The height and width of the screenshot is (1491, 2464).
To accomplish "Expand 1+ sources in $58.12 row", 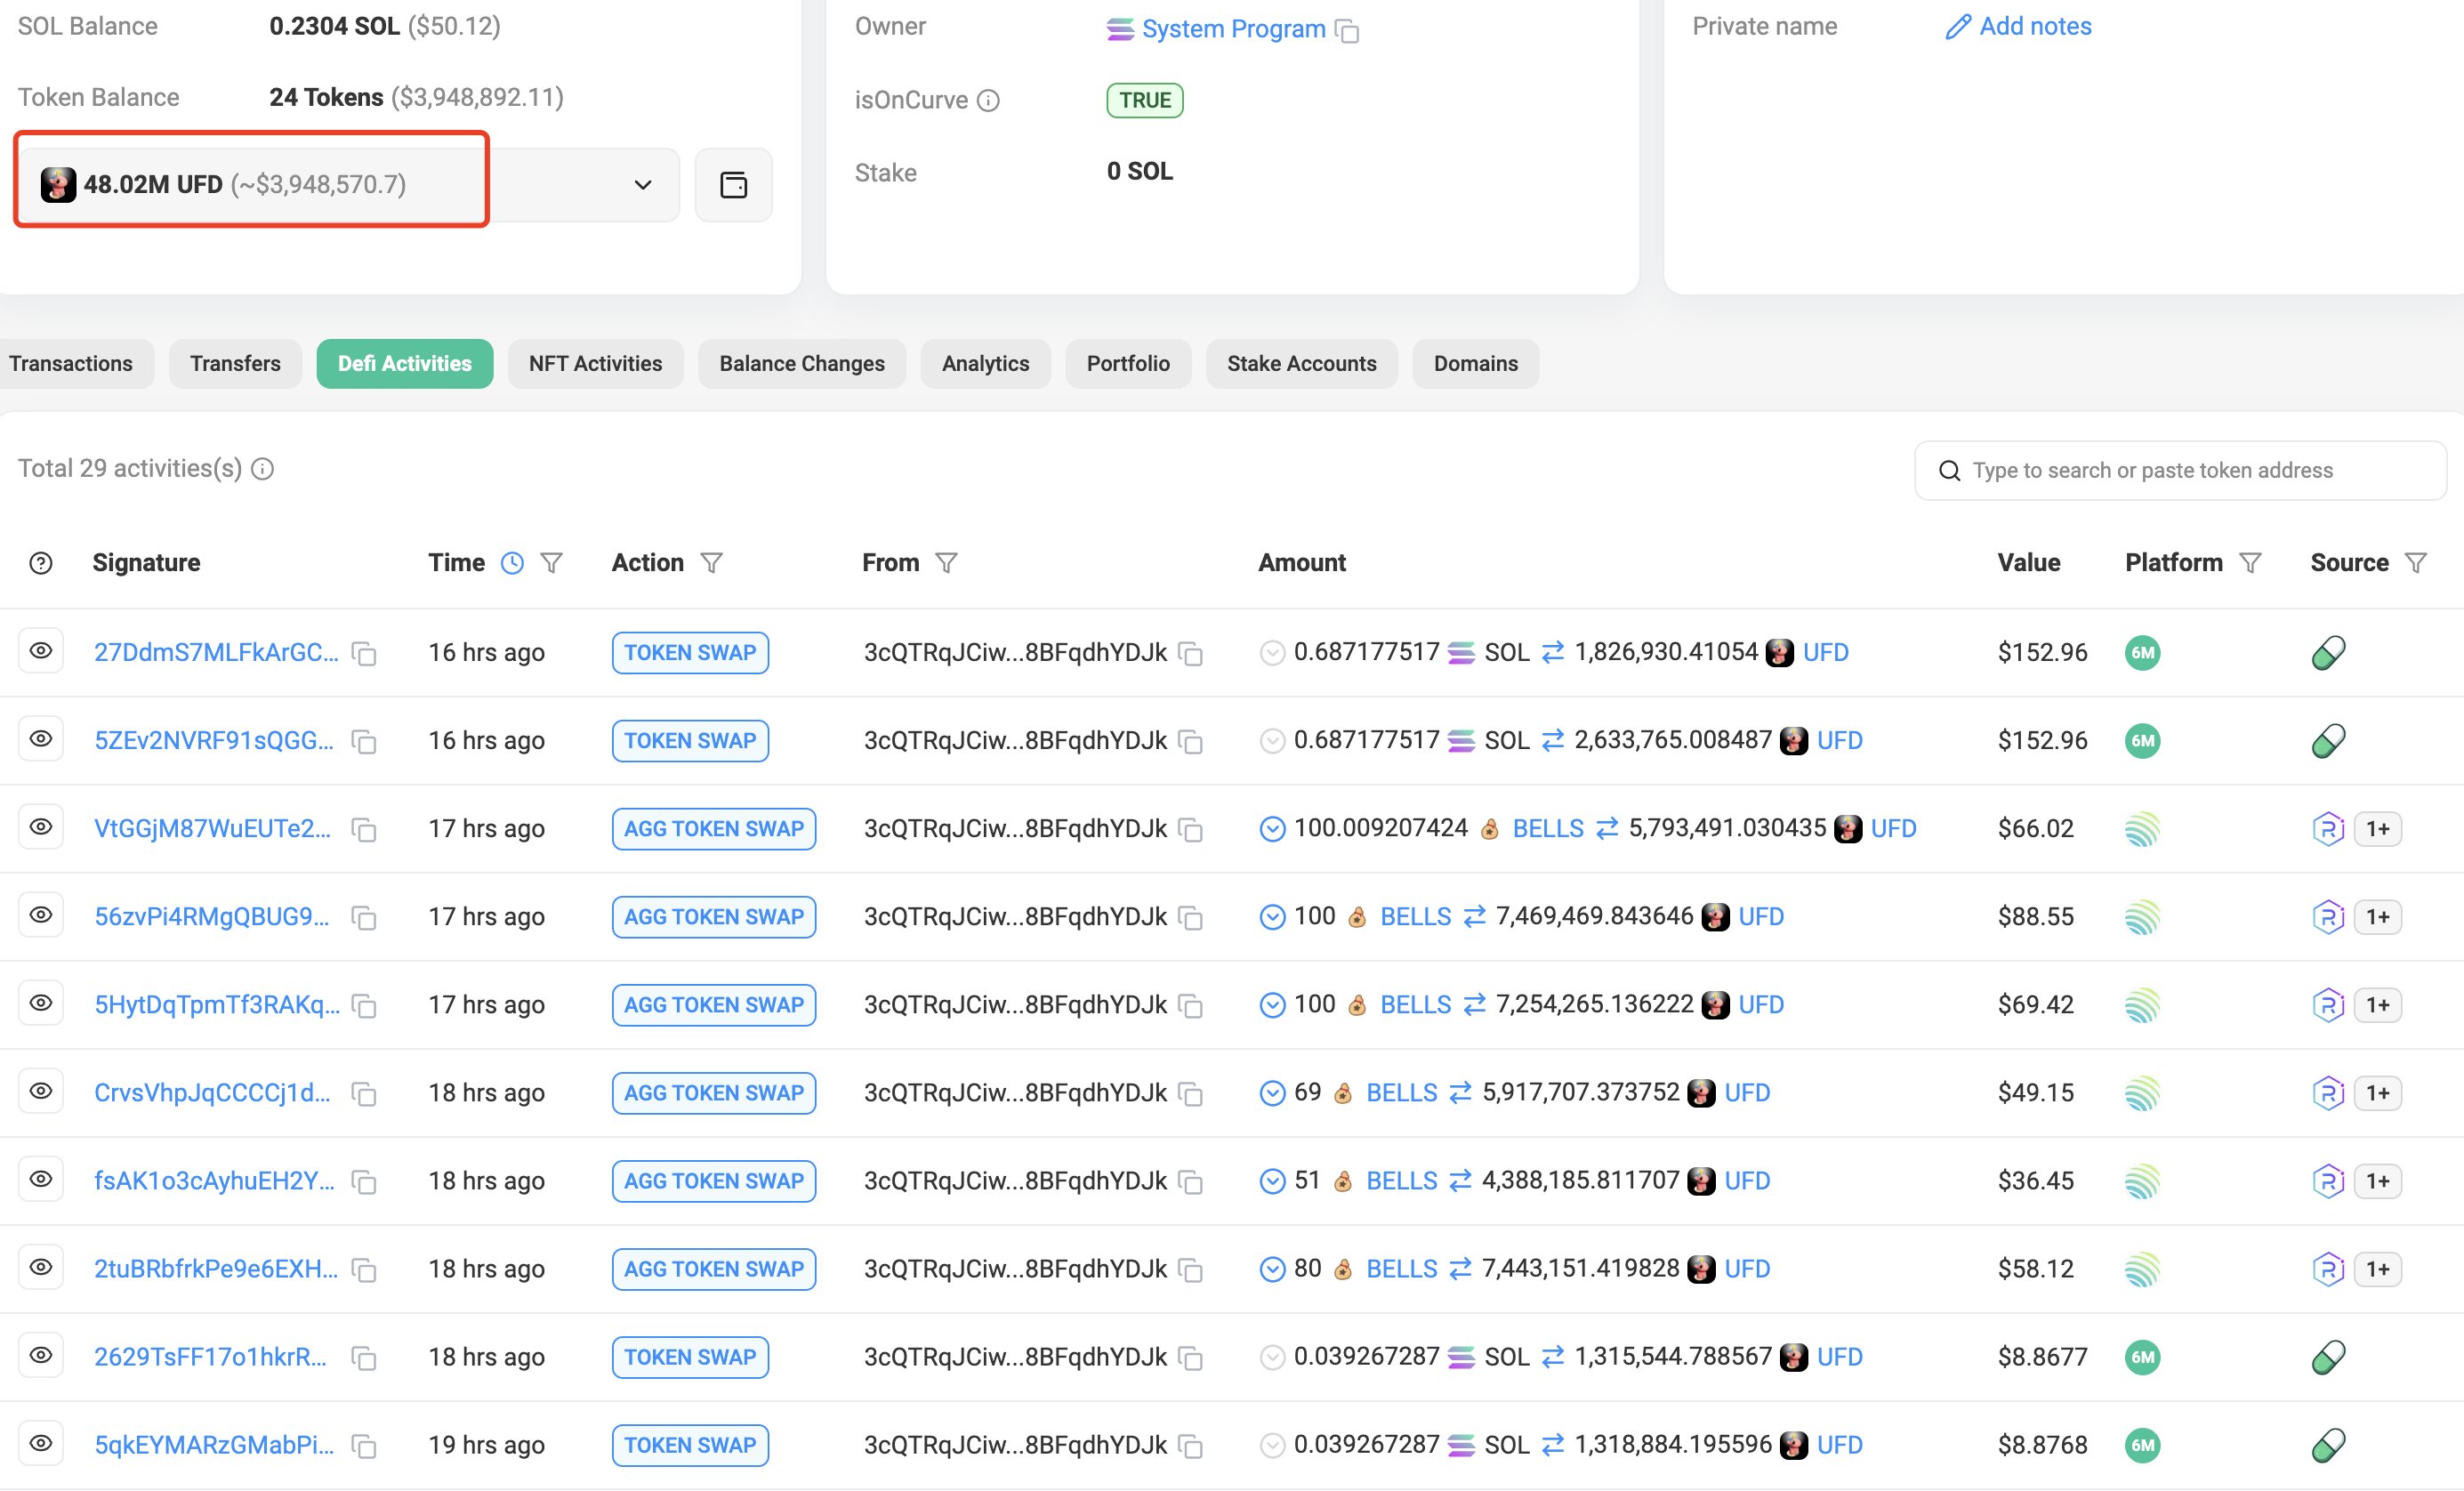I will click(x=2377, y=1269).
